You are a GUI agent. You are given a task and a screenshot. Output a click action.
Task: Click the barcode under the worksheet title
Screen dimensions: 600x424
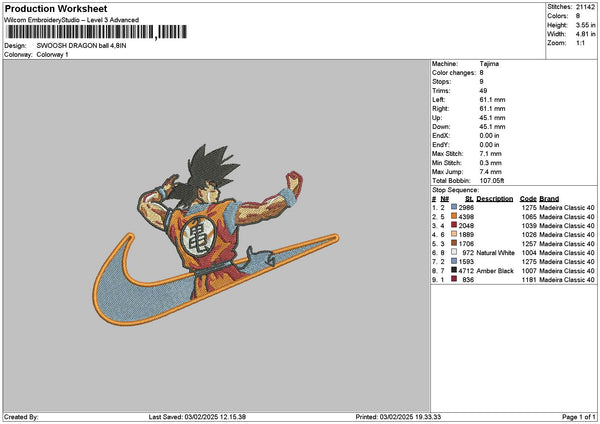(x=97, y=32)
